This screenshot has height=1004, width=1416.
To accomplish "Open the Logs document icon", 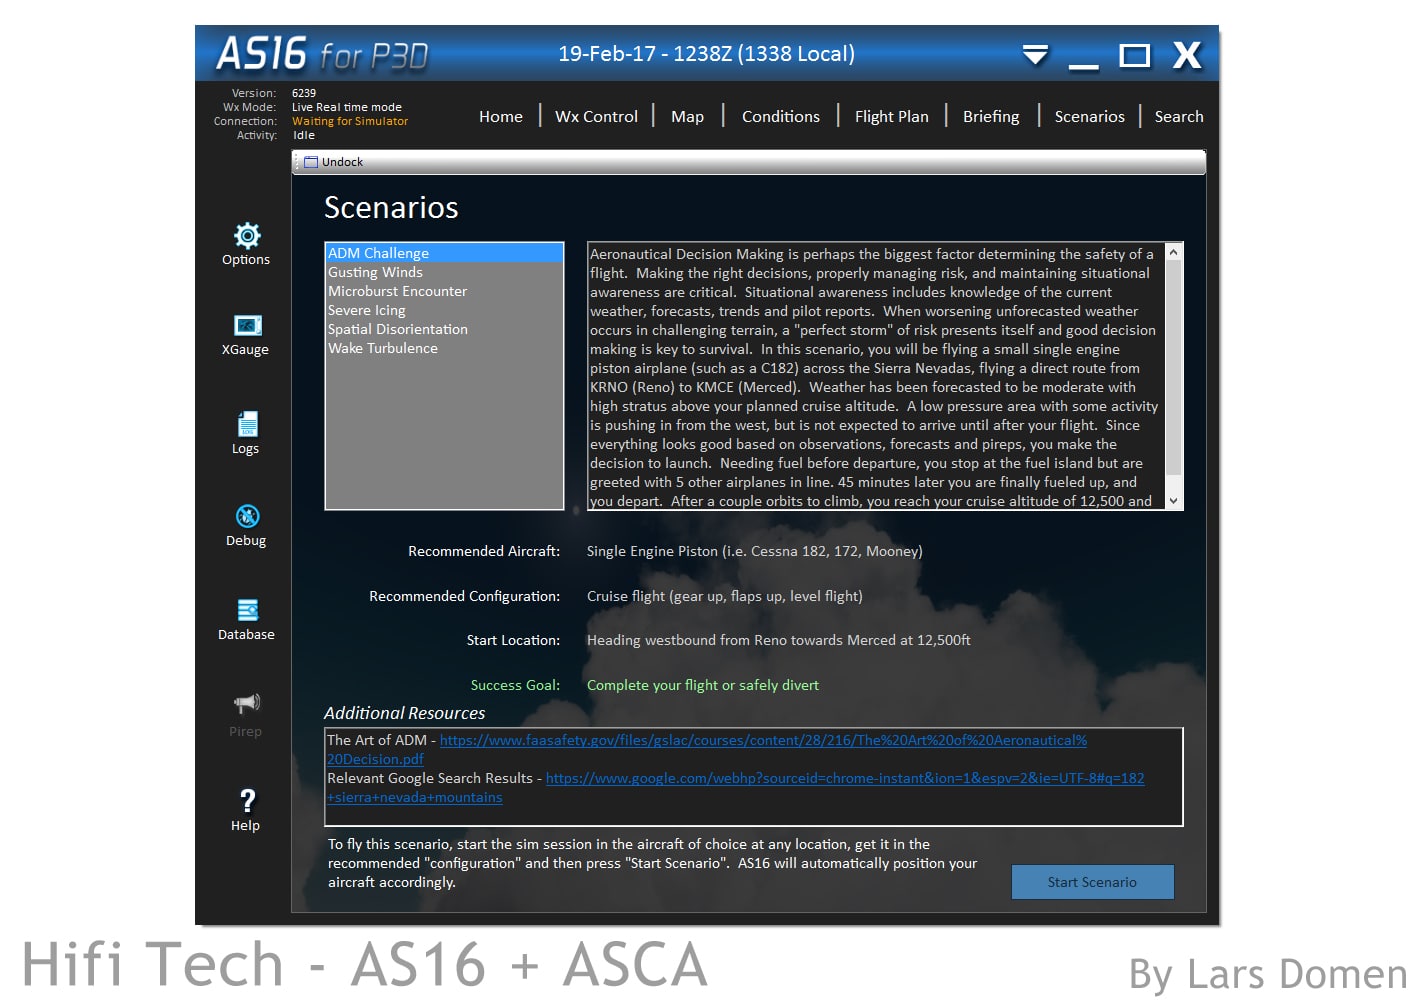I will click(247, 424).
